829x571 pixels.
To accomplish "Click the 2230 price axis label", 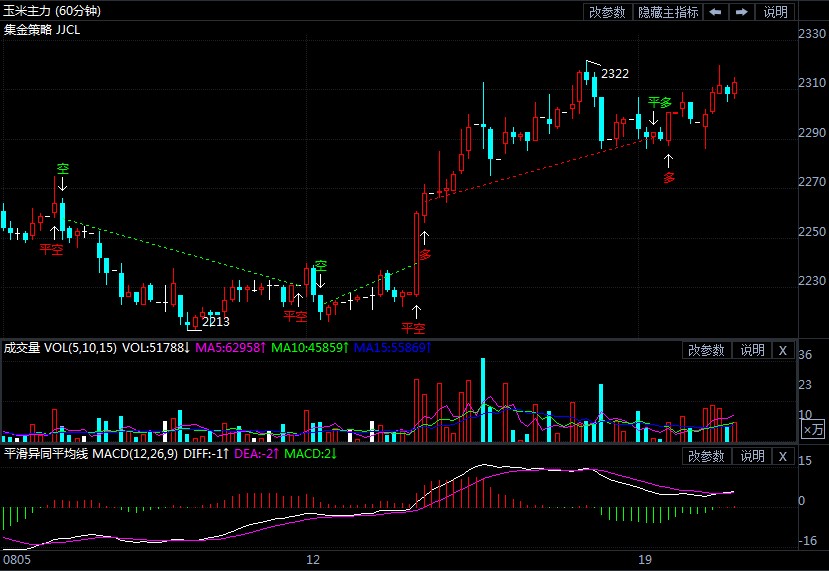I will 812,281.
